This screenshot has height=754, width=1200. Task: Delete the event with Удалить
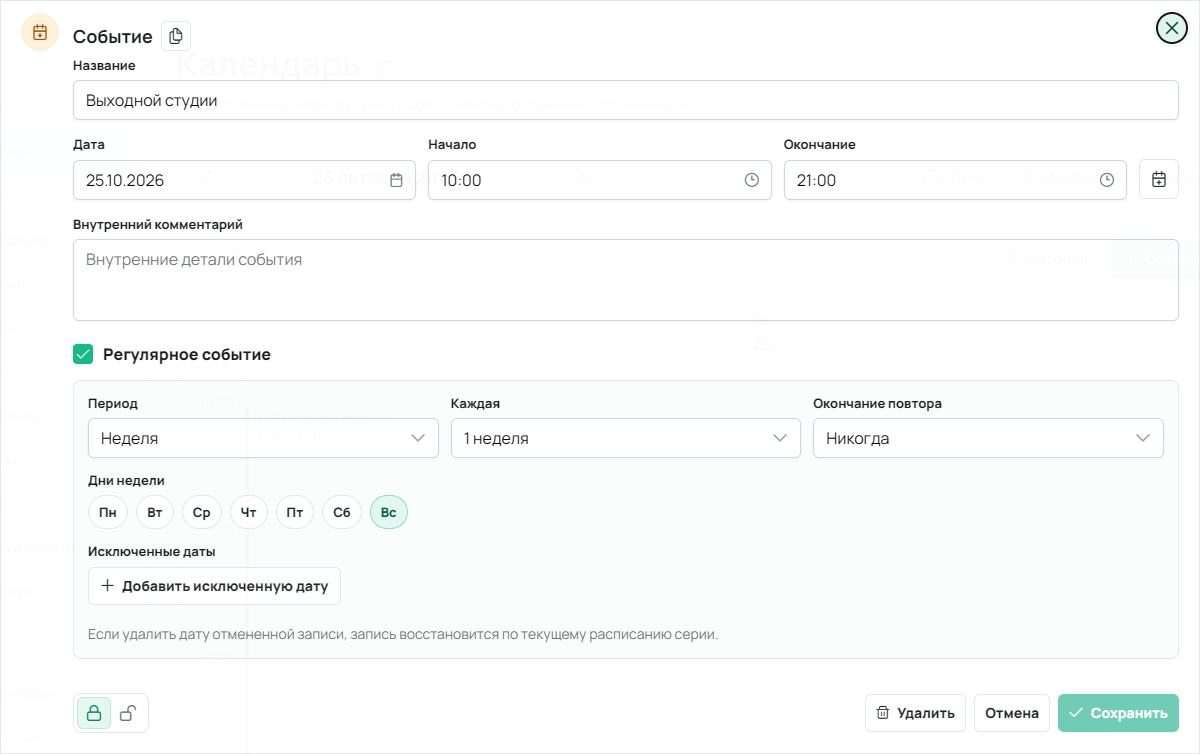[915, 713]
